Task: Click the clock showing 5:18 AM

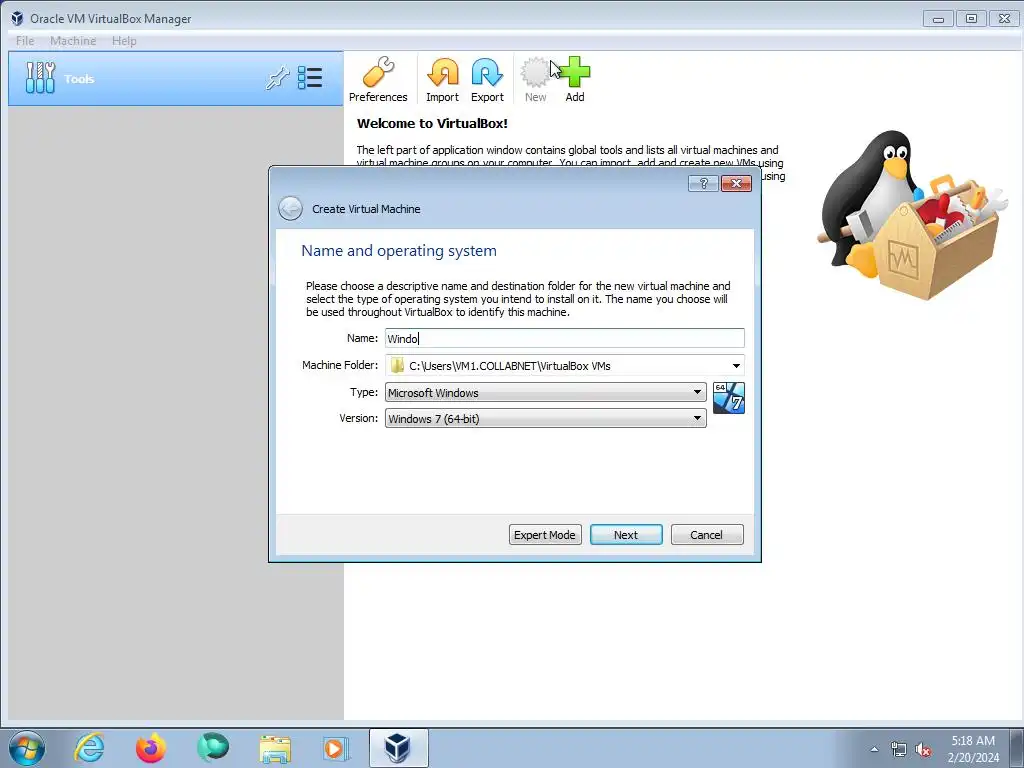Action: (973, 741)
